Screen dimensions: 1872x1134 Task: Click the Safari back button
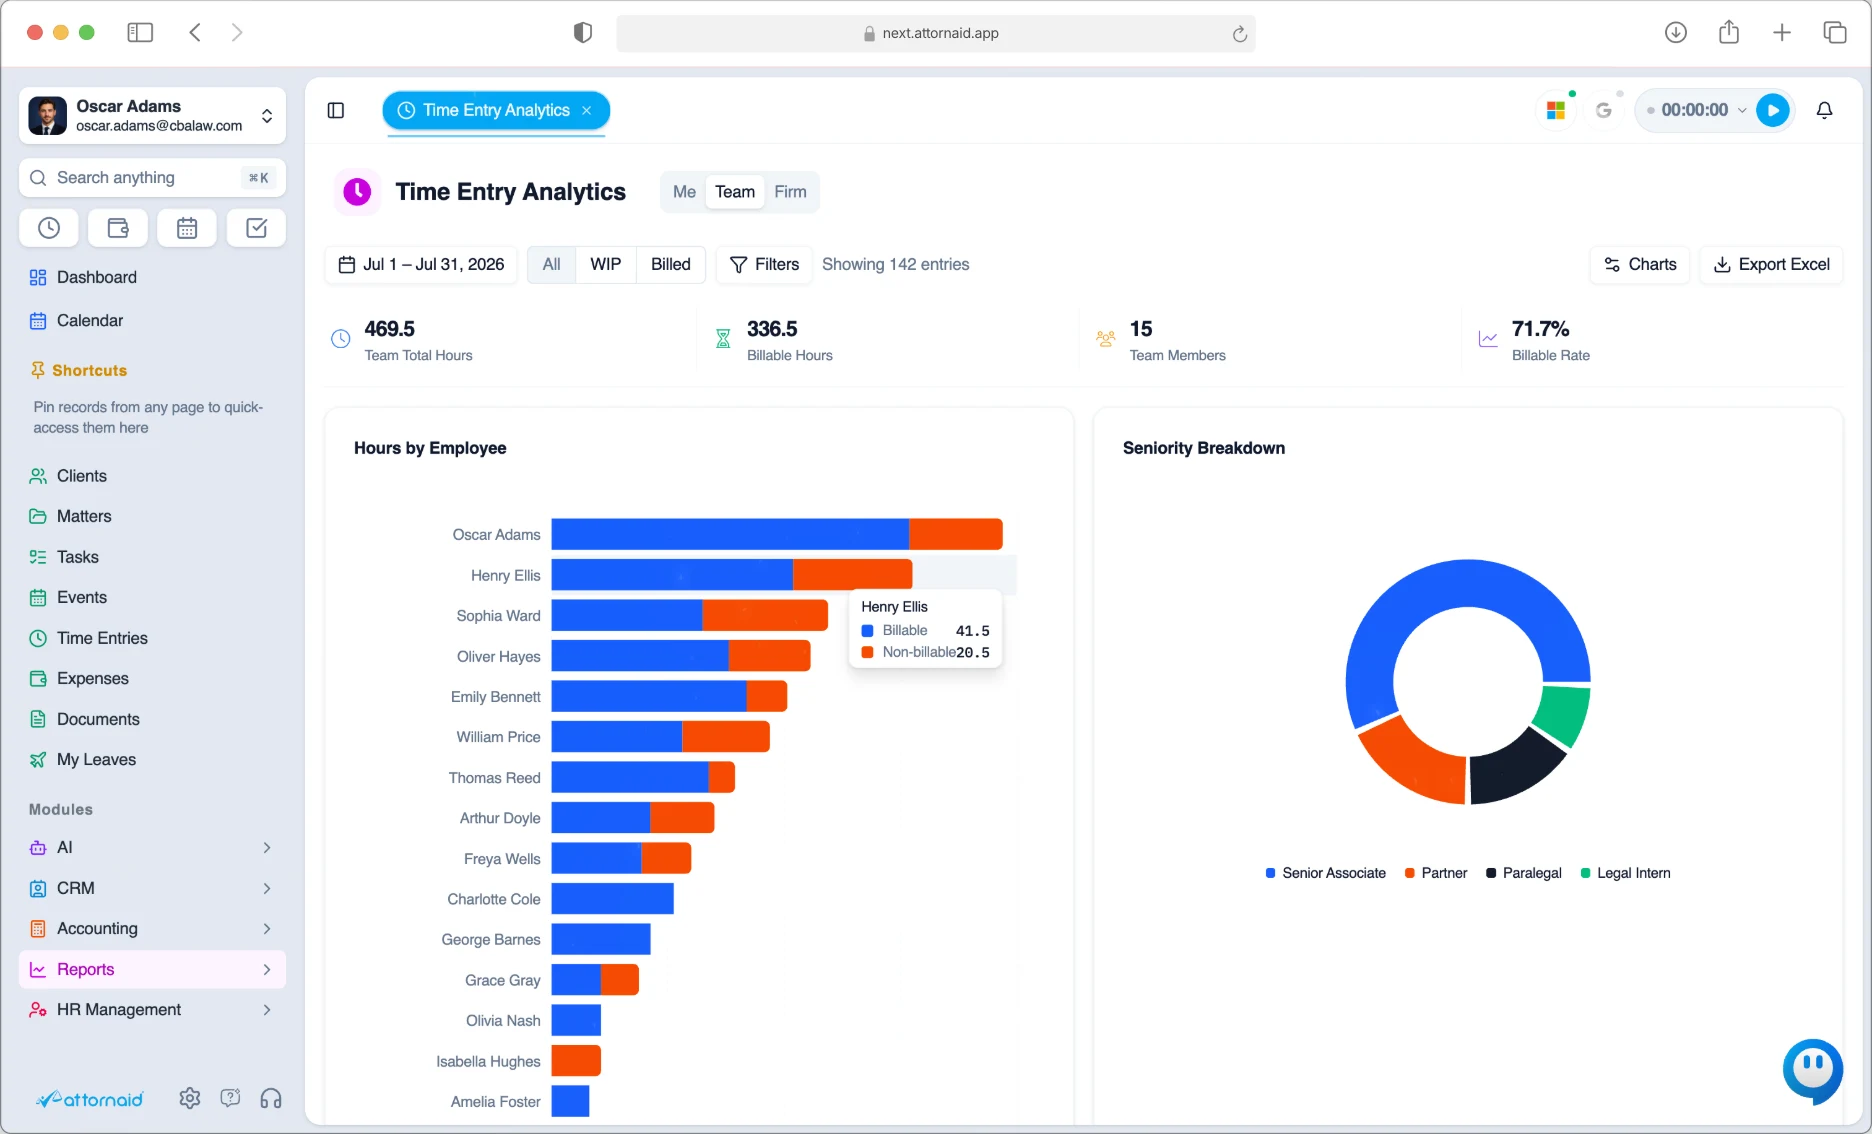pos(195,32)
